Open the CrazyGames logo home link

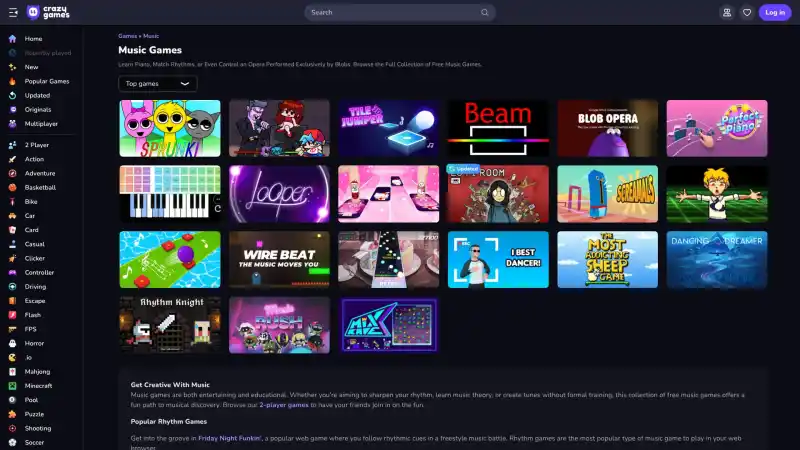[x=48, y=12]
